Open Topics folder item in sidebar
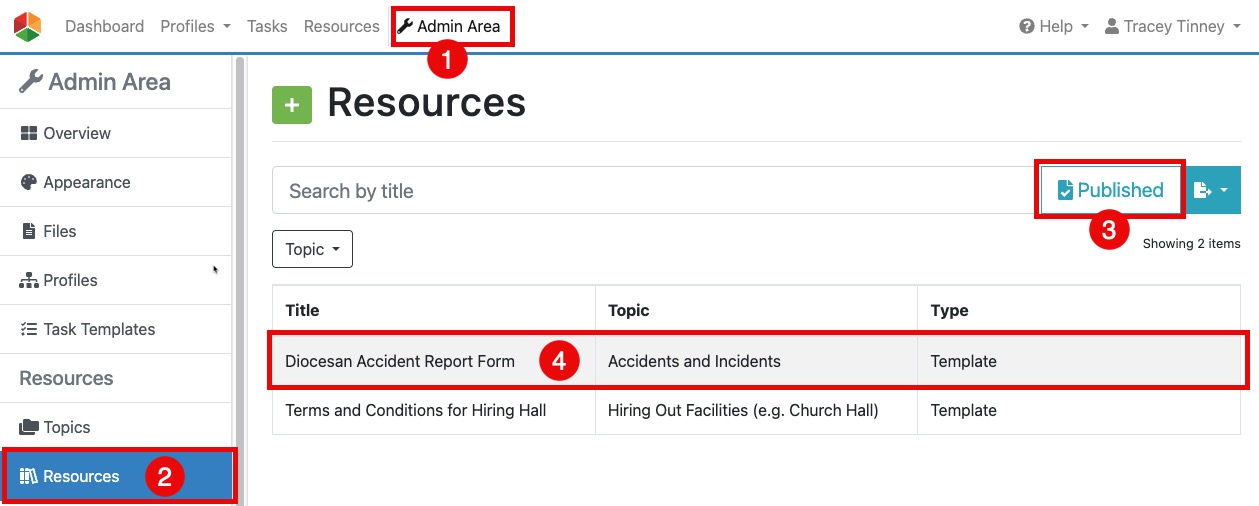 point(67,427)
